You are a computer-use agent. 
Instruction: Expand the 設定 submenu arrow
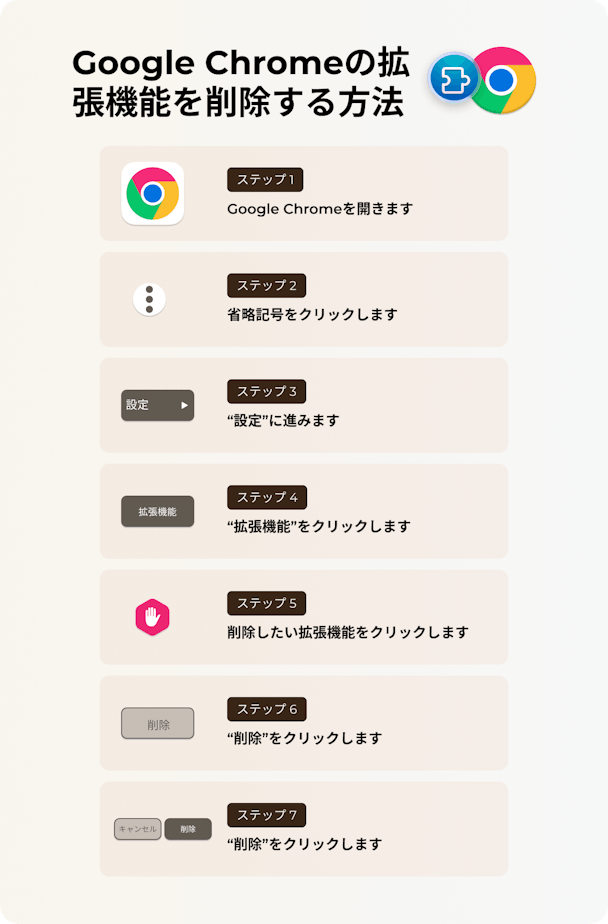click(184, 405)
